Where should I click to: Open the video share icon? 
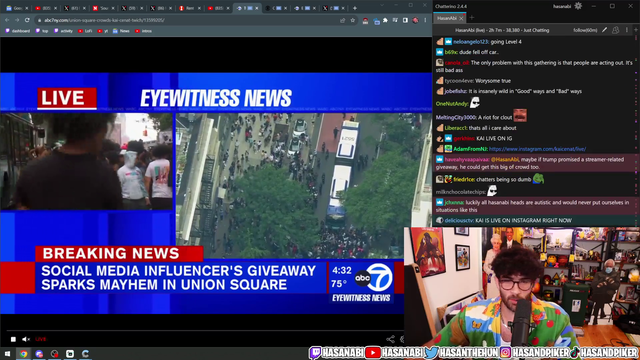click(x=390, y=339)
